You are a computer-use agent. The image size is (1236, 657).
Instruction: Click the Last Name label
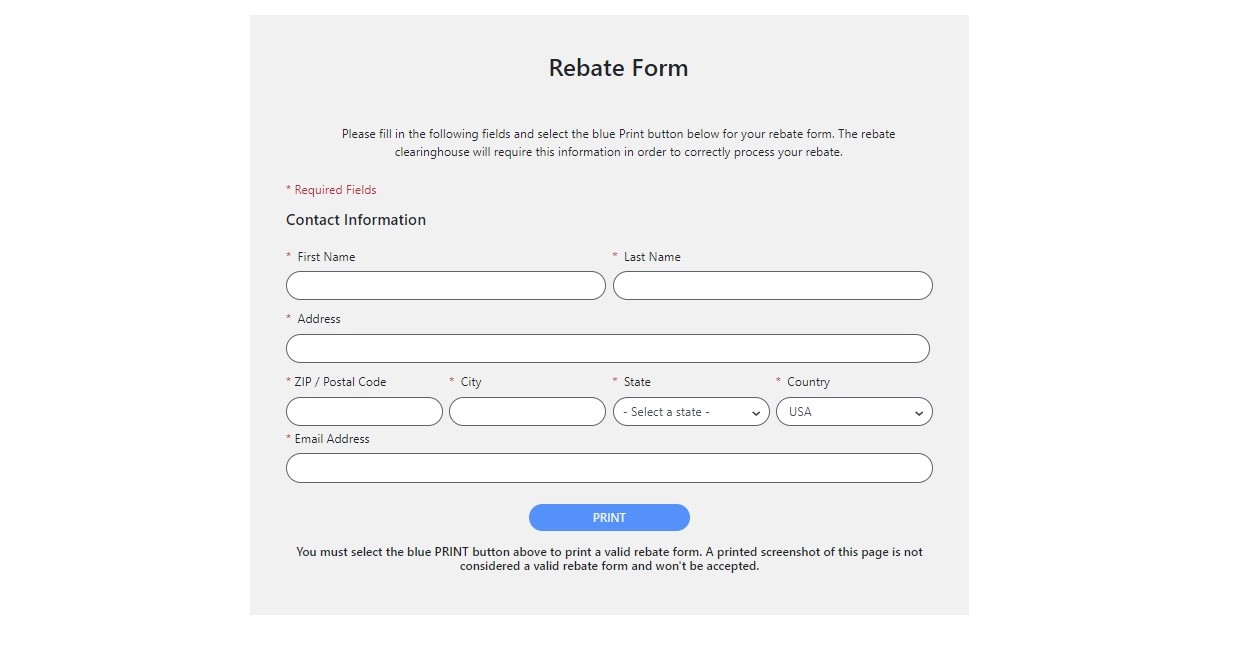pyautogui.click(x=651, y=256)
